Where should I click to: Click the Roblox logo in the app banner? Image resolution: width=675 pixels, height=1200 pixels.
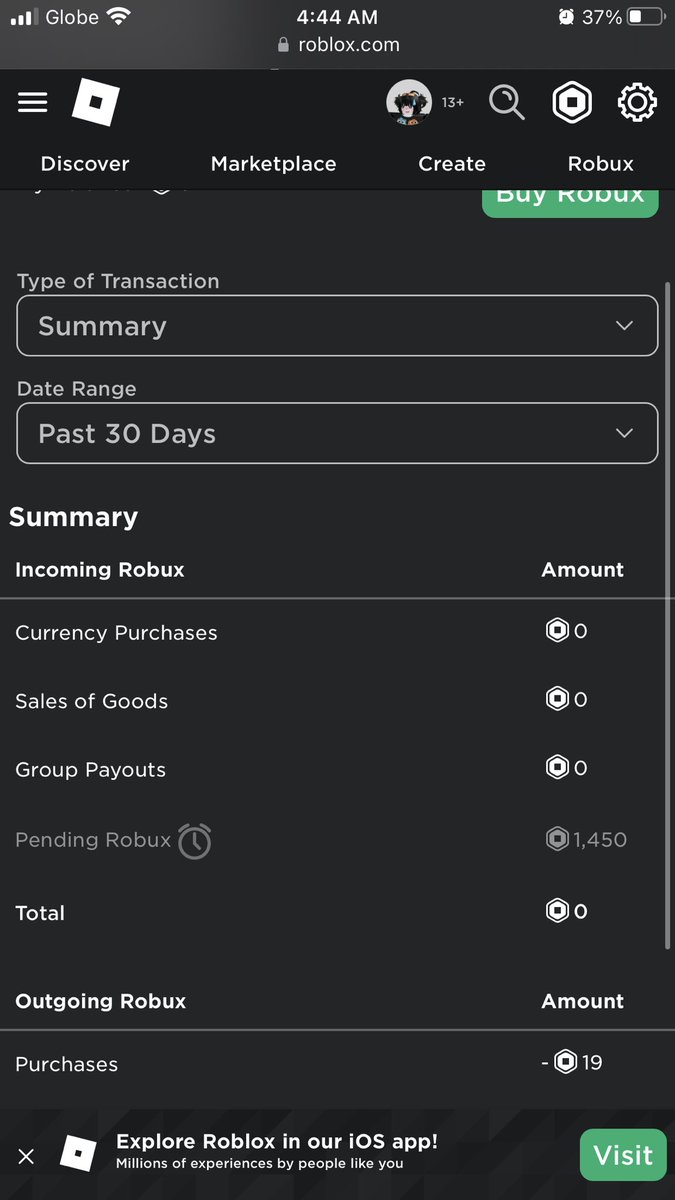coord(78,1154)
